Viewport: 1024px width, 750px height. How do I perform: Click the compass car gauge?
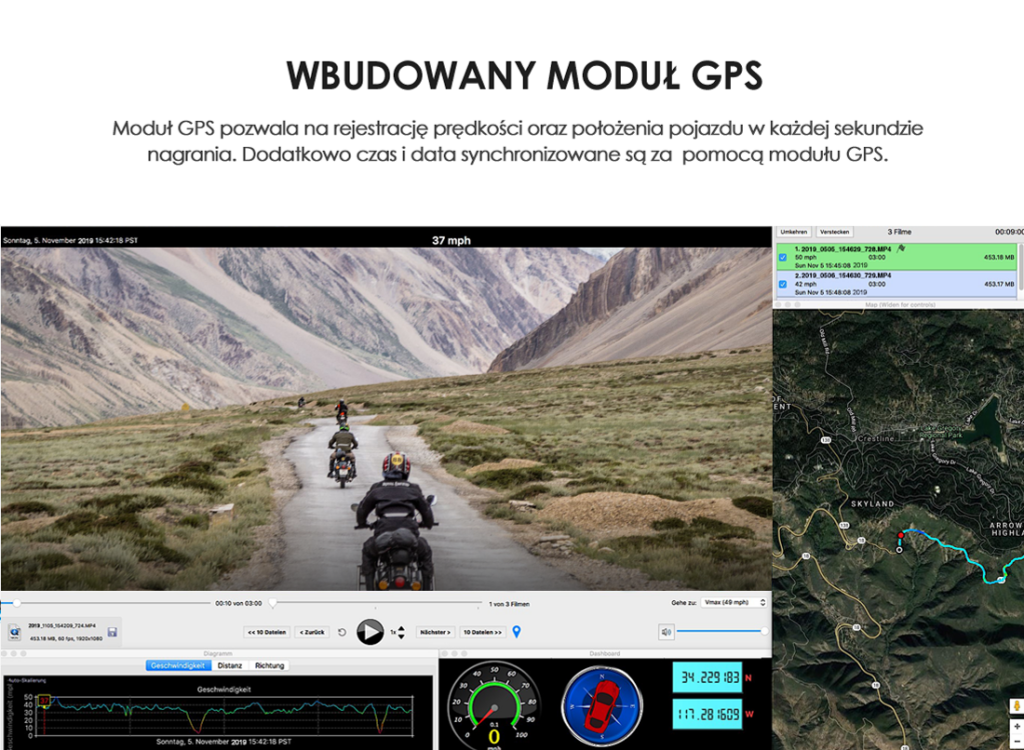[601, 701]
